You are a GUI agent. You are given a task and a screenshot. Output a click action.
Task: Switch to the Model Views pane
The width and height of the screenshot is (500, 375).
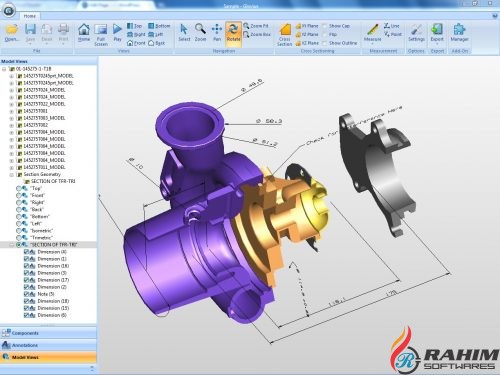pyautogui.click(x=48, y=357)
